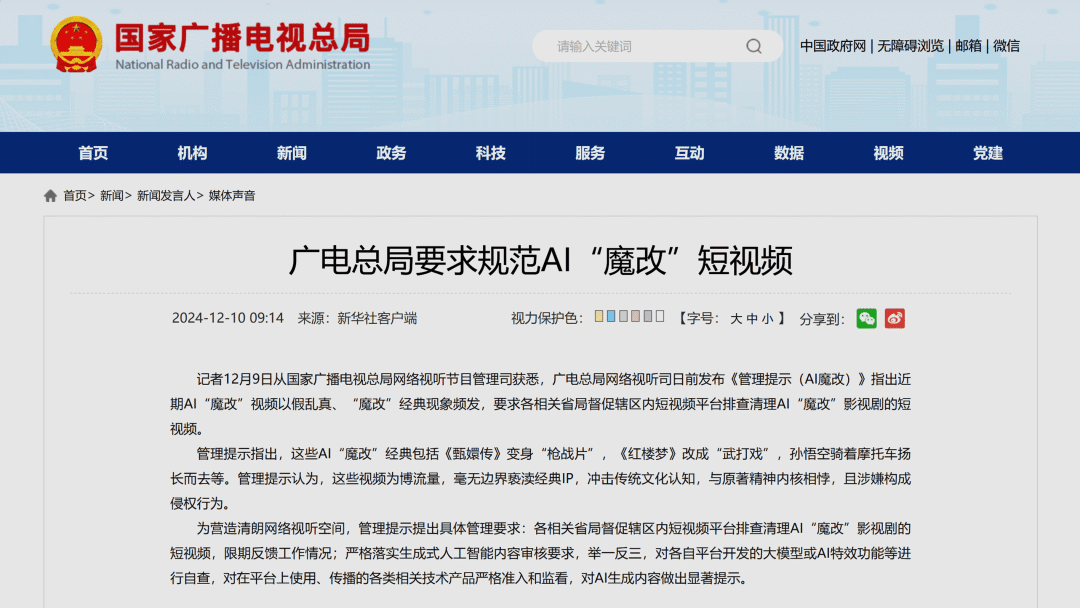The image size is (1080, 608).
Task: Click the 国家广播电视总局 site title
Action: (x=242, y=38)
